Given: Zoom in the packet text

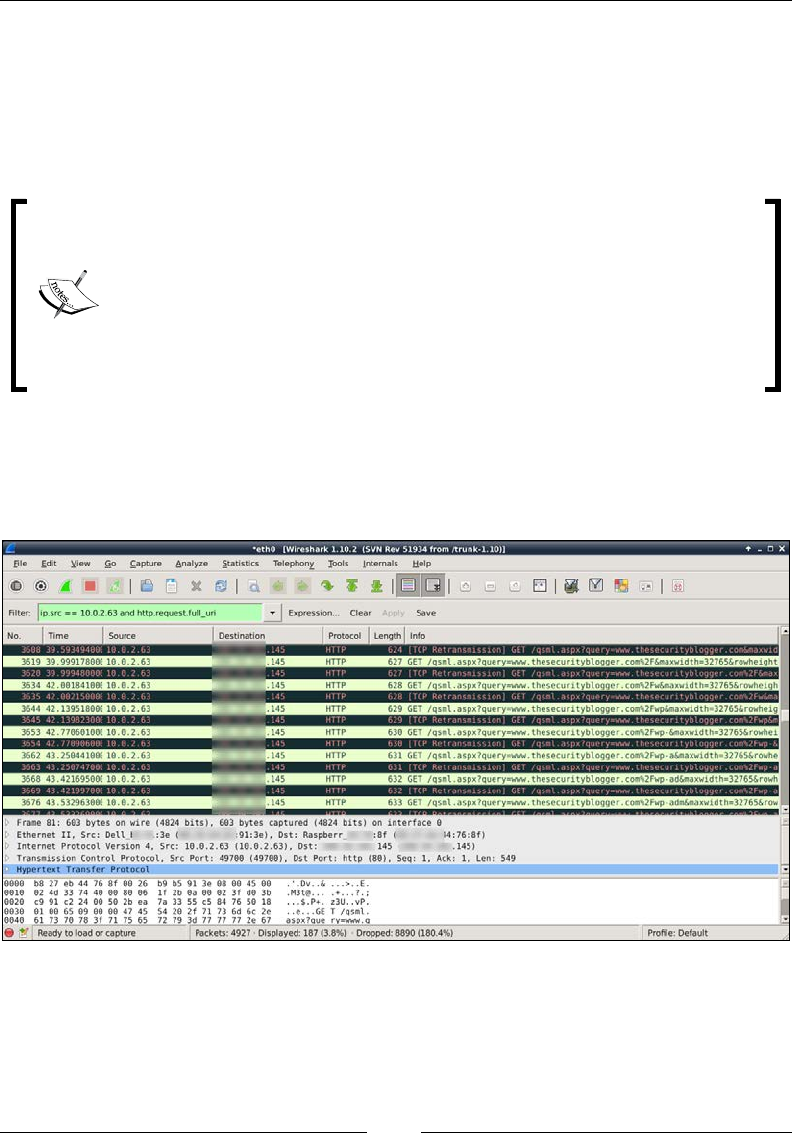Looking at the screenshot, I should 466,586.
